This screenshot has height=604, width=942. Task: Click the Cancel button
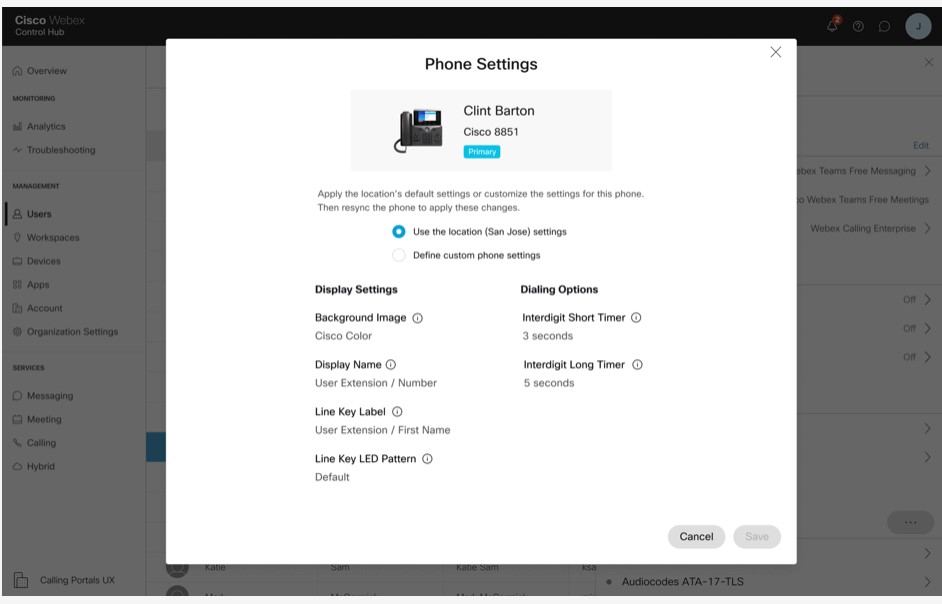pyautogui.click(x=696, y=537)
